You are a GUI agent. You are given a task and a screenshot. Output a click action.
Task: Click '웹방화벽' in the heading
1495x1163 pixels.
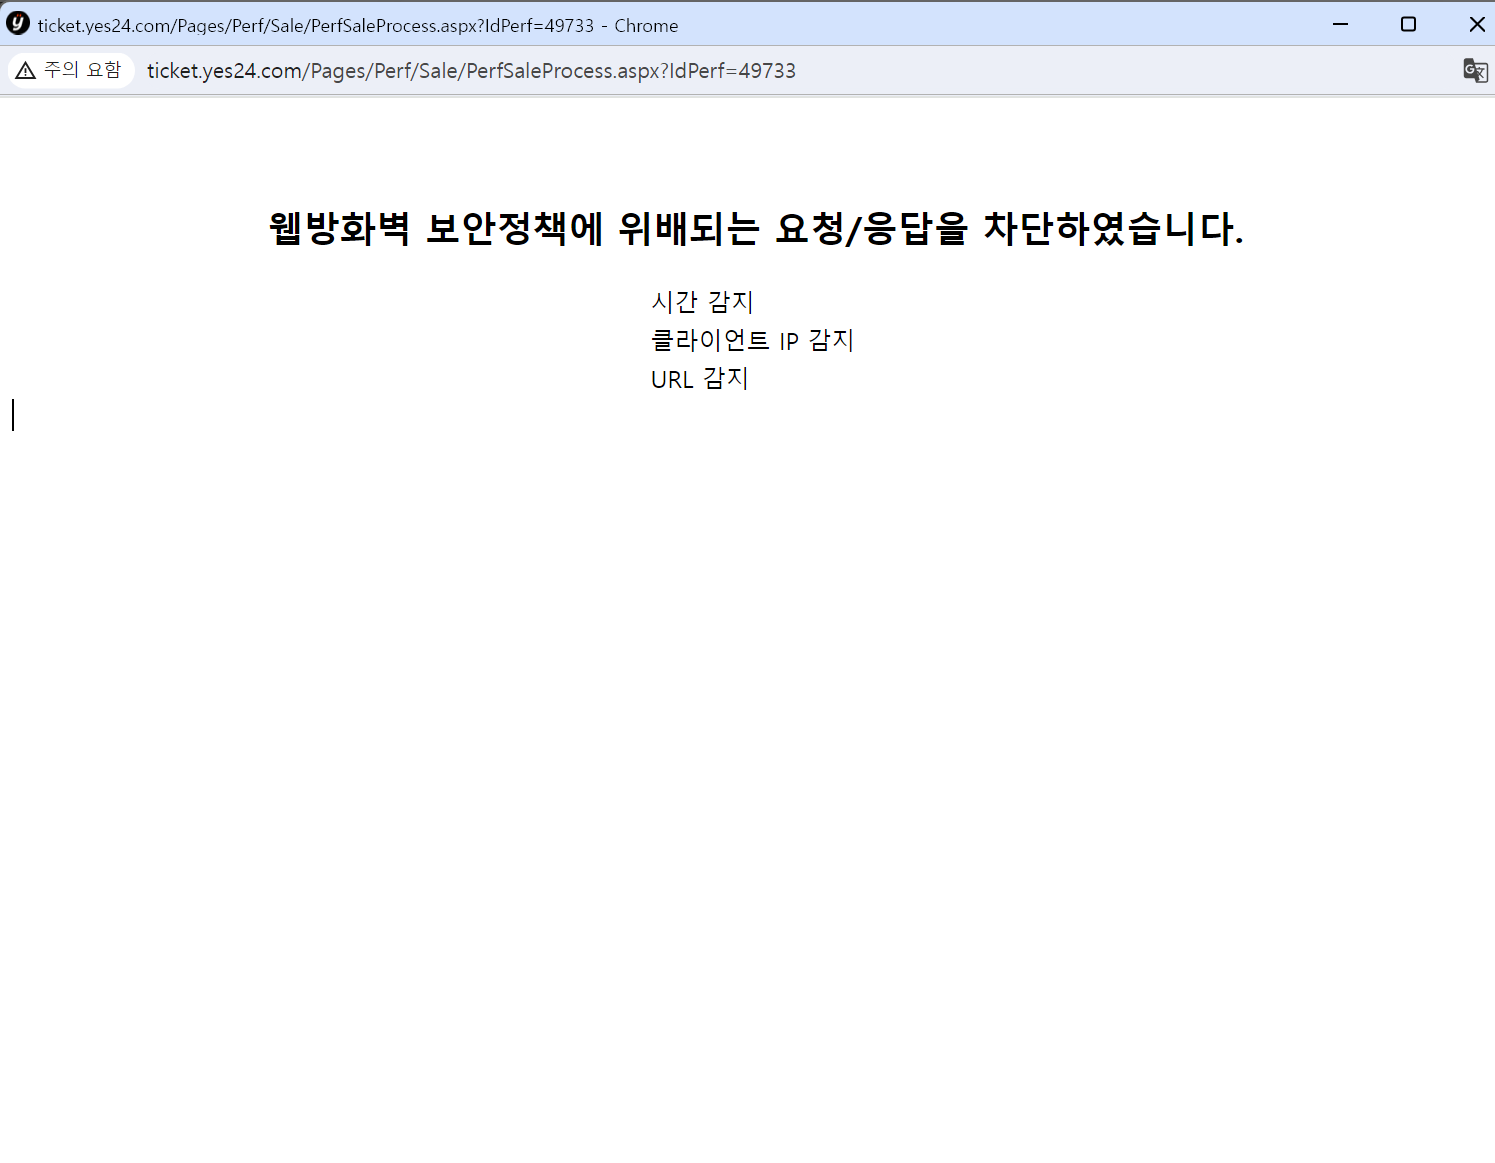tap(339, 229)
